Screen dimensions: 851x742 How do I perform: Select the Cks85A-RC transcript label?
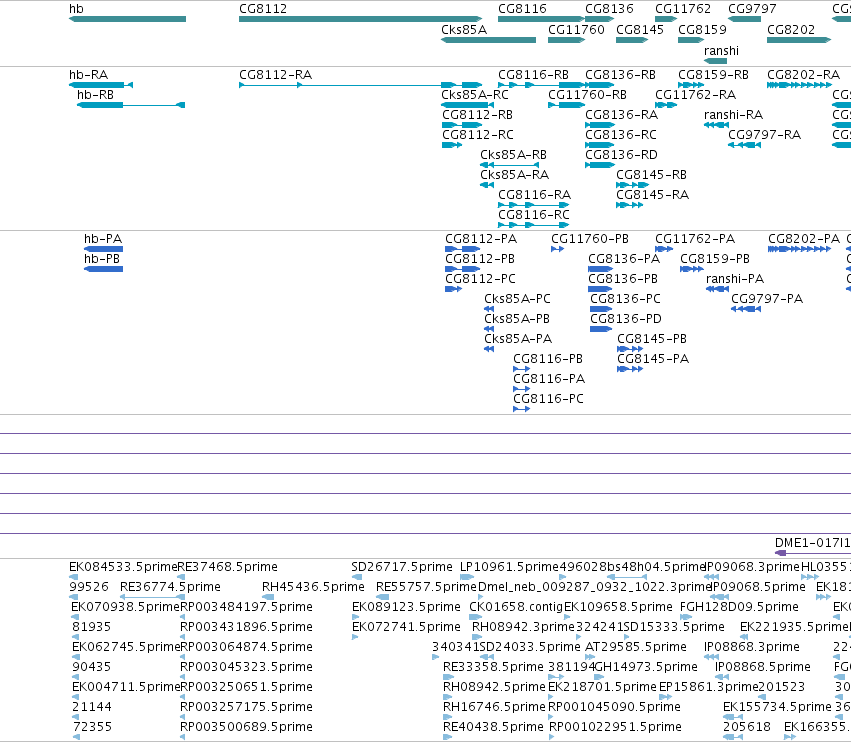point(475,95)
